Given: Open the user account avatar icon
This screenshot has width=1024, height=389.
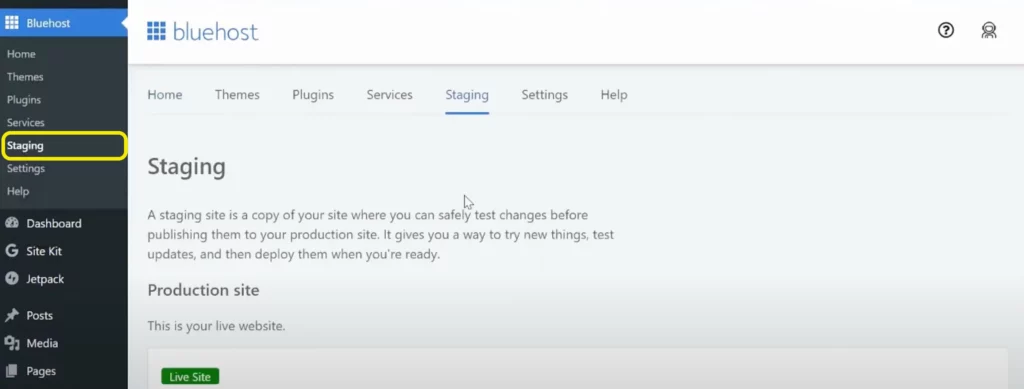Looking at the screenshot, I should pos(989,30).
